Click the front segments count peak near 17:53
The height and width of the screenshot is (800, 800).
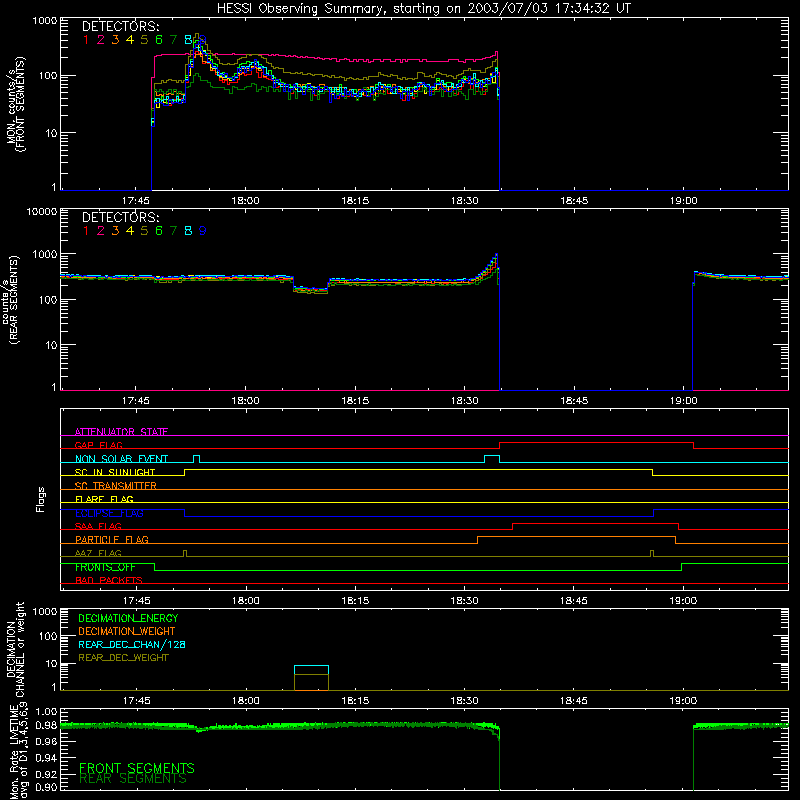click(x=198, y=41)
